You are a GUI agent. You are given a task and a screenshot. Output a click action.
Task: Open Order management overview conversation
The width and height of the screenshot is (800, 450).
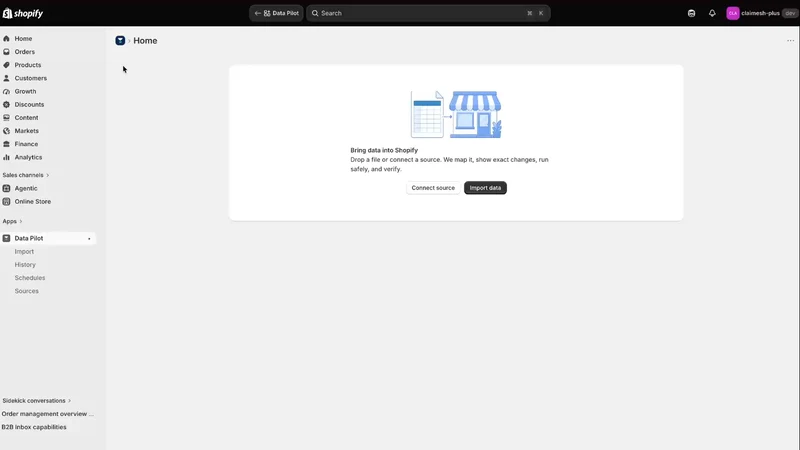click(x=48, y=414)
